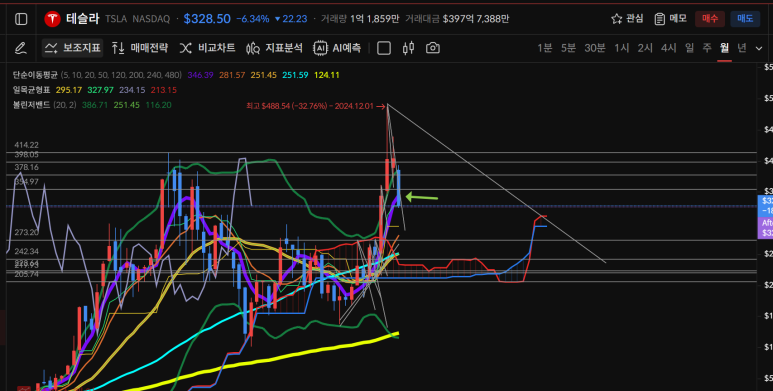Viewport: 773px width, 391px height.
Task: Click 거래대금 $397억 7,388만 value
Action: (476, 19)
